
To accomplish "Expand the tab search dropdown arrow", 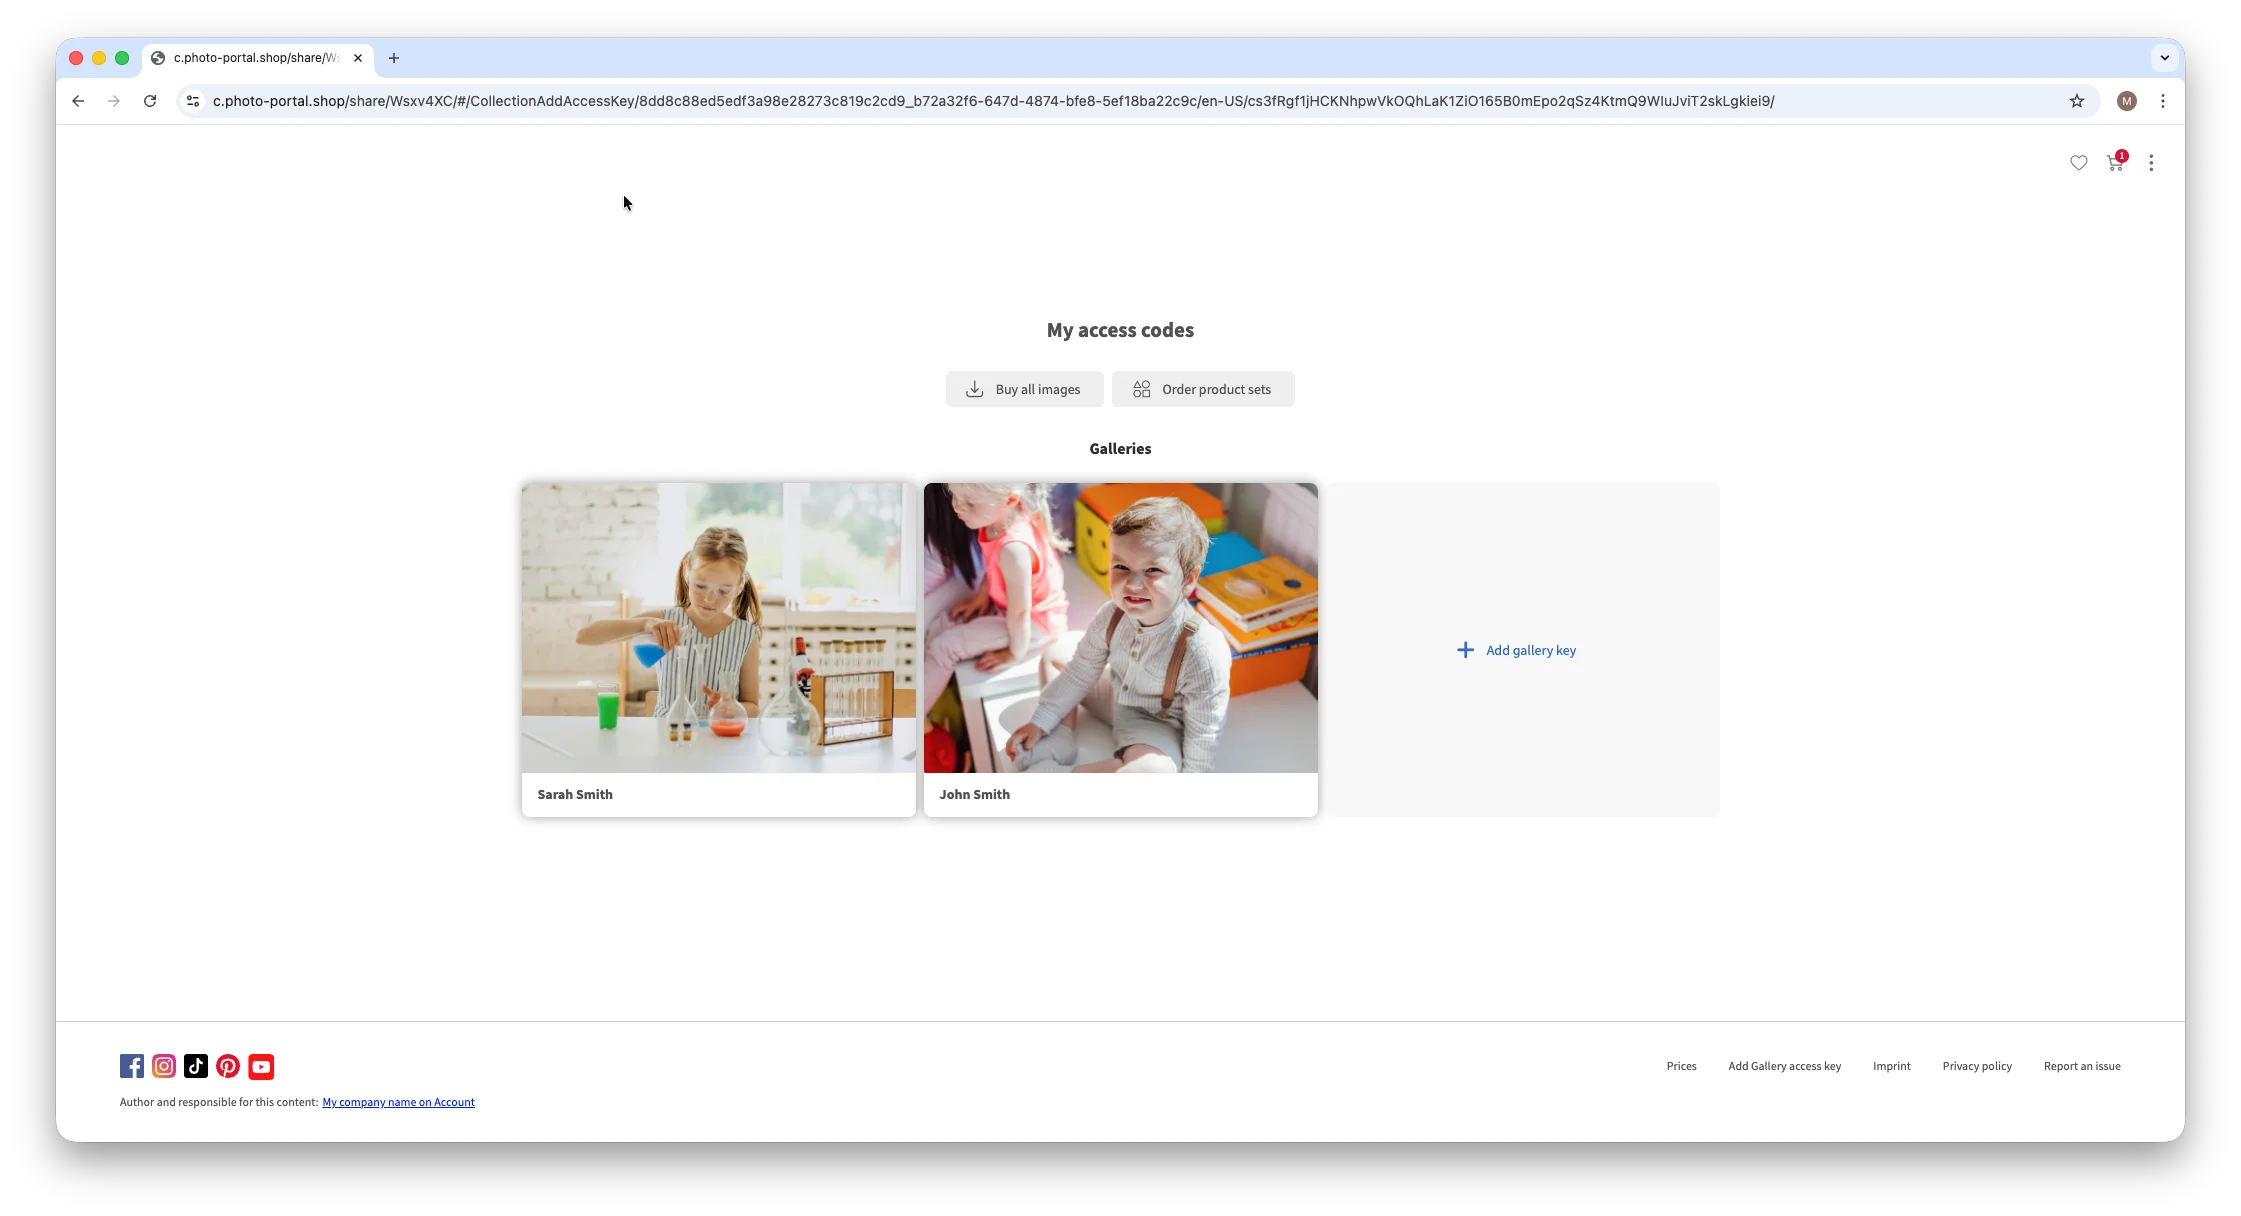I will point(2164,58).
